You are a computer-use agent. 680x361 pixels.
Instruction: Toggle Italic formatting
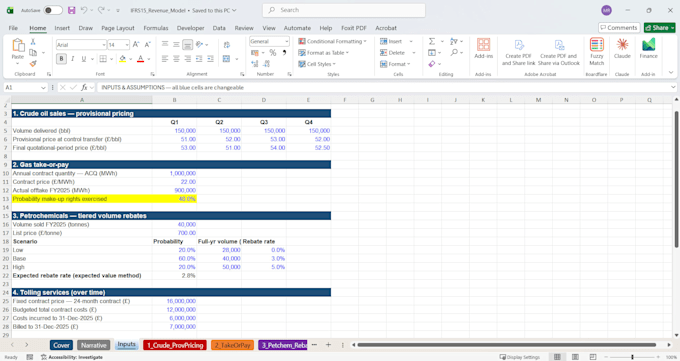(x=72, y=59)
